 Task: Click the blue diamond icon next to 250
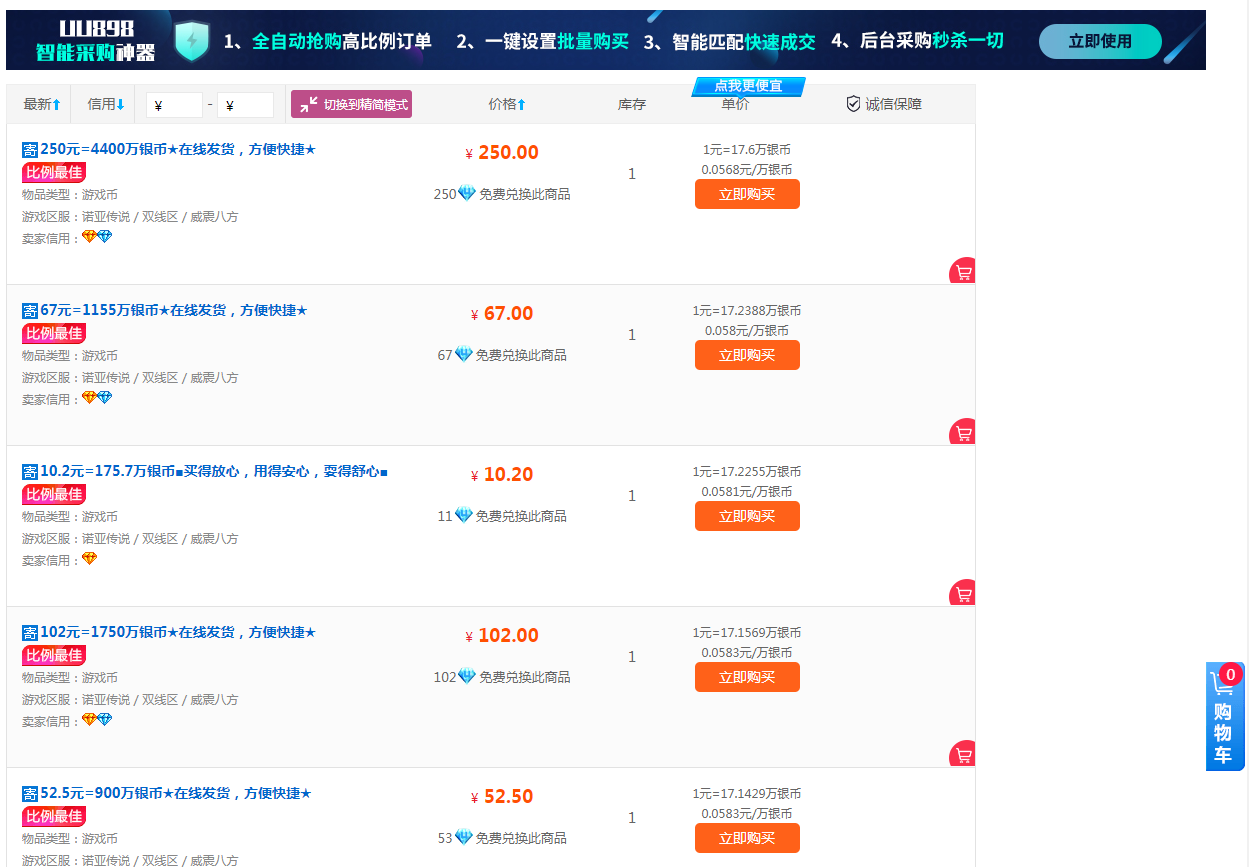point(464,194)
